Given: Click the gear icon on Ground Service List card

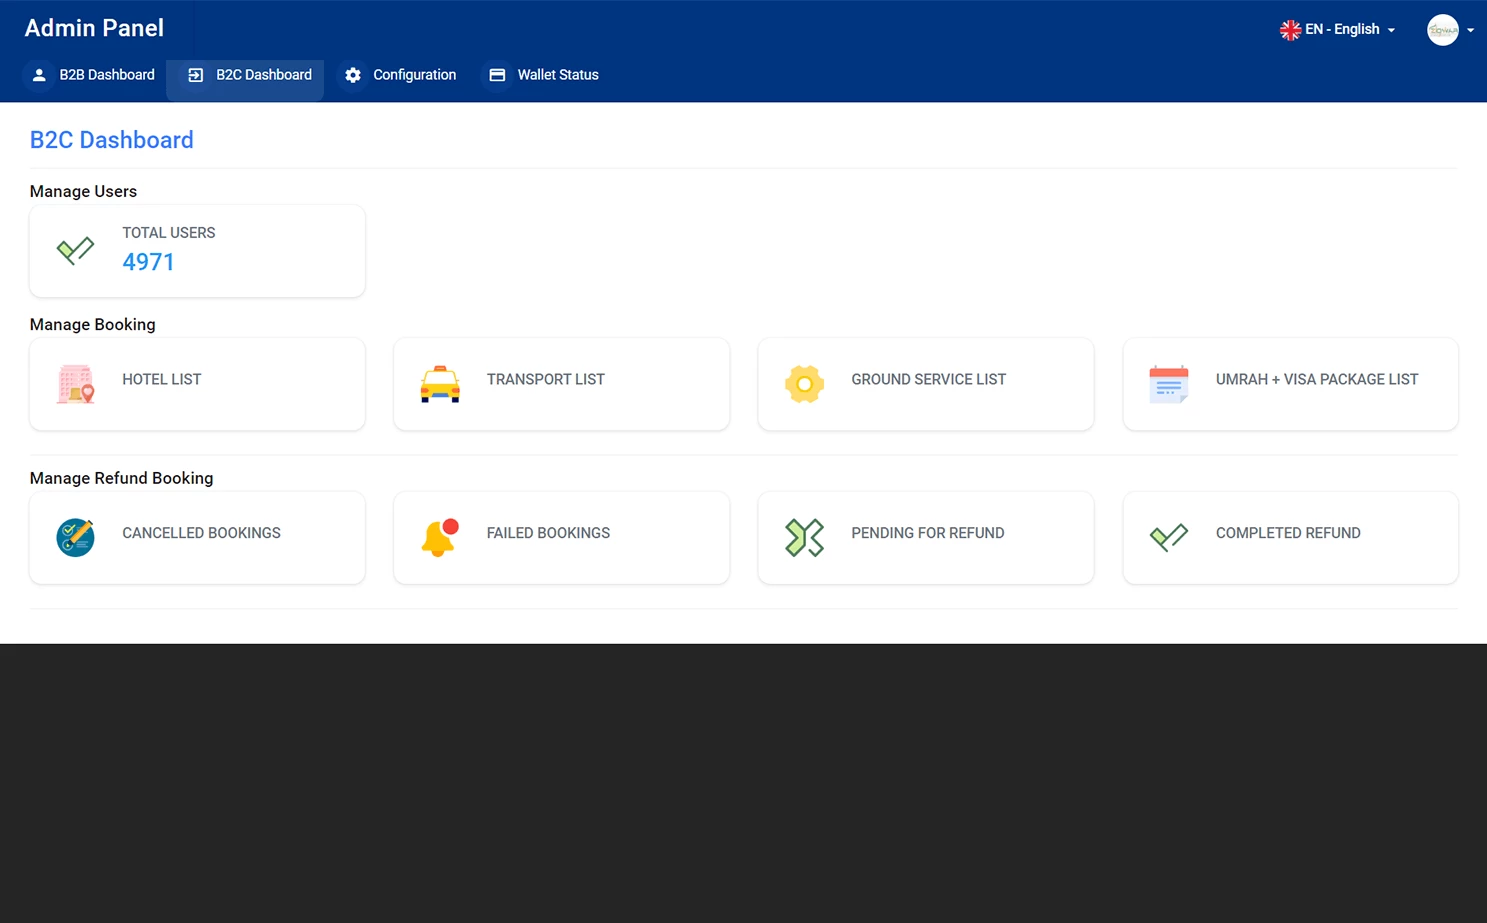Looking at the screenshot, I should 804,384.
